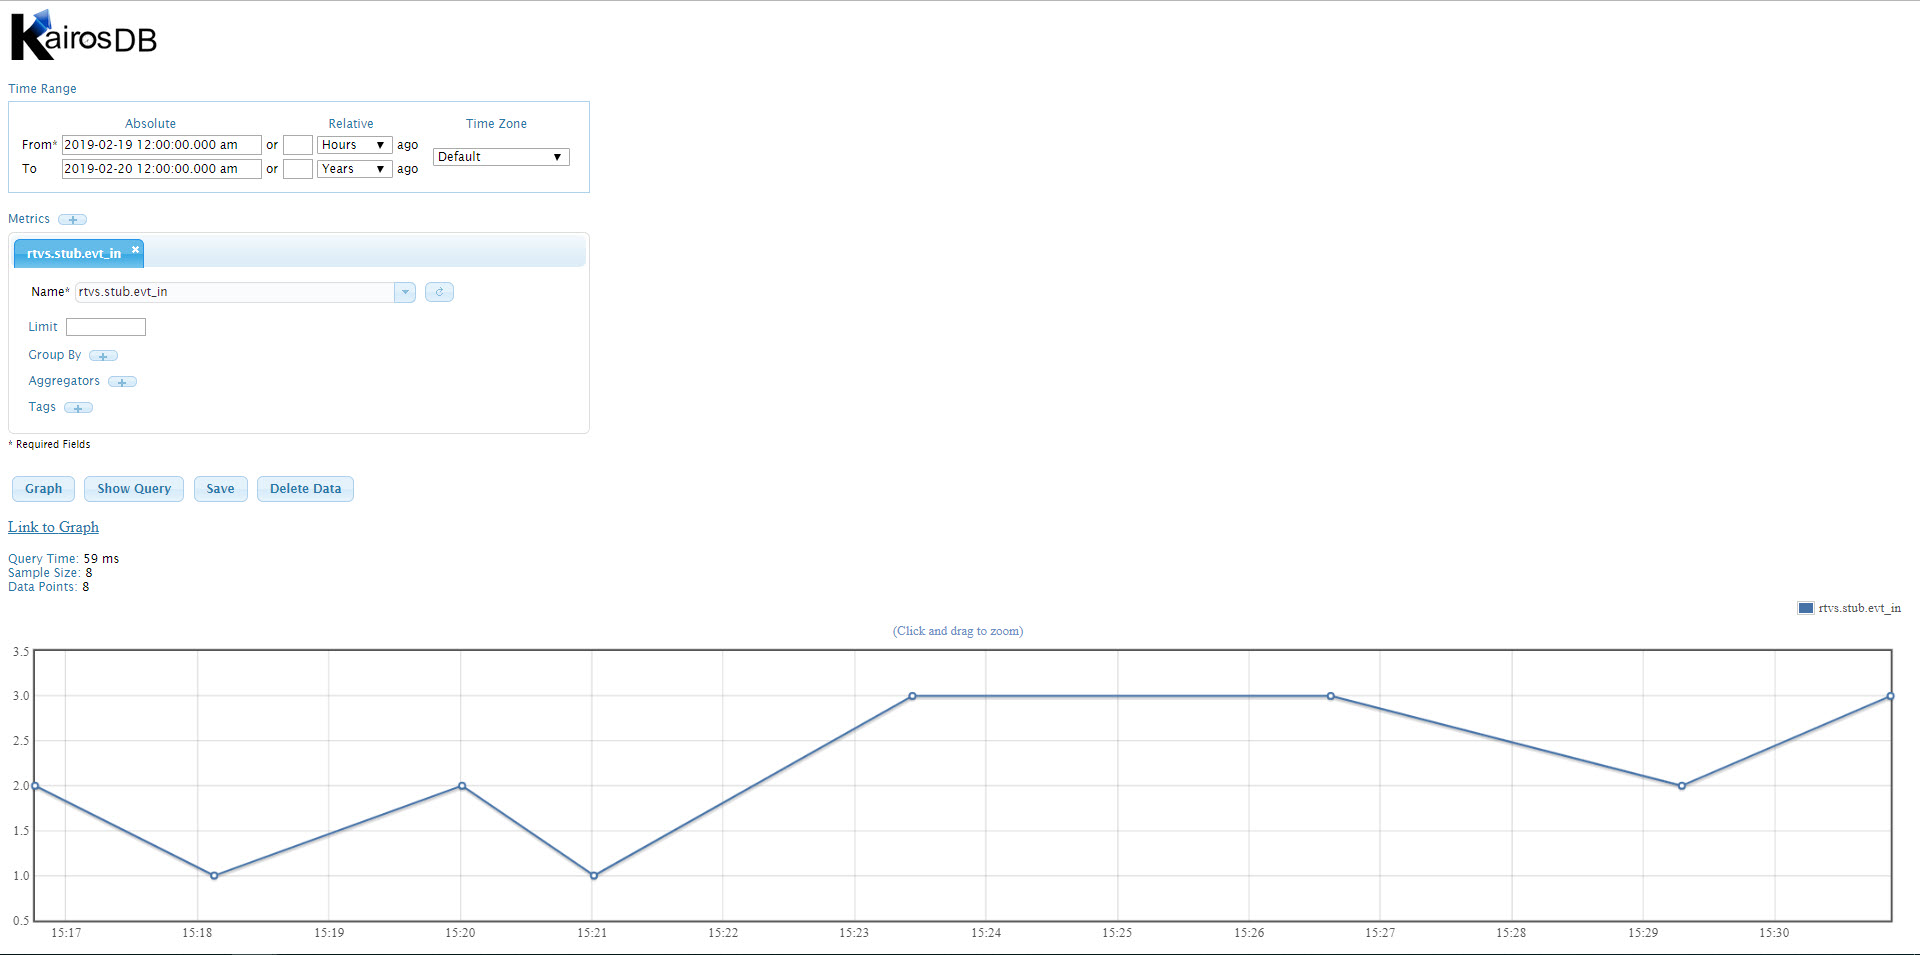
Task: Open the Link to Graph hyperlink
Action: pos(53,527)
